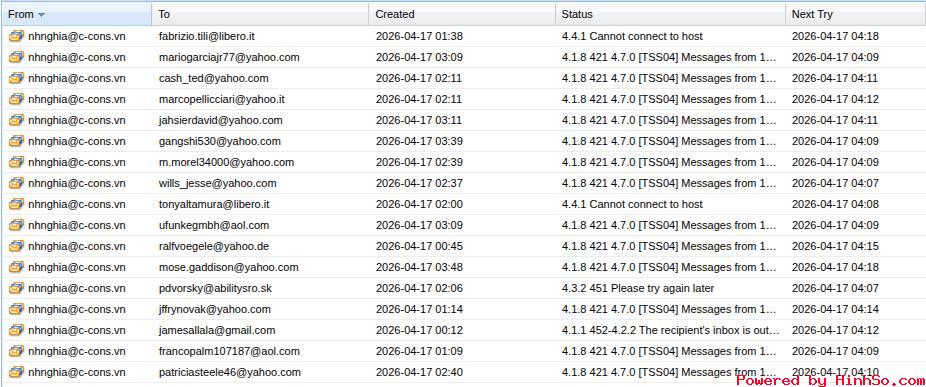
Task: Select recipient francopalm107187@aol.com
Action: (x=229, y=351)
